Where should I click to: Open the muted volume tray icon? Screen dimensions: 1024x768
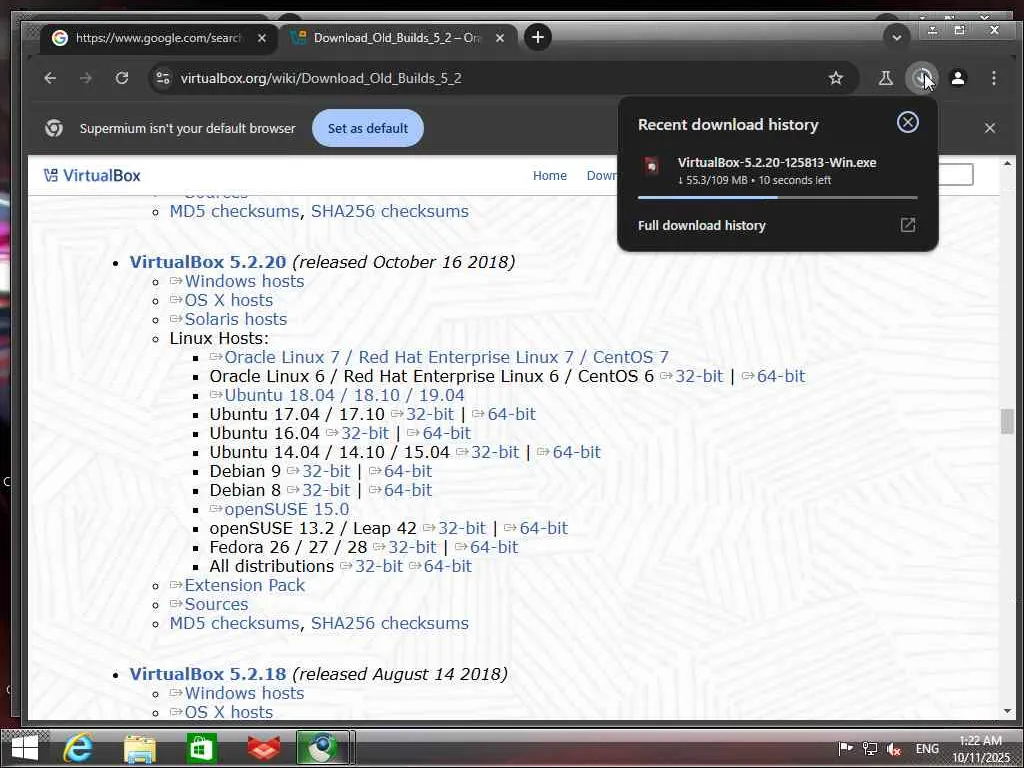[894, 749]
